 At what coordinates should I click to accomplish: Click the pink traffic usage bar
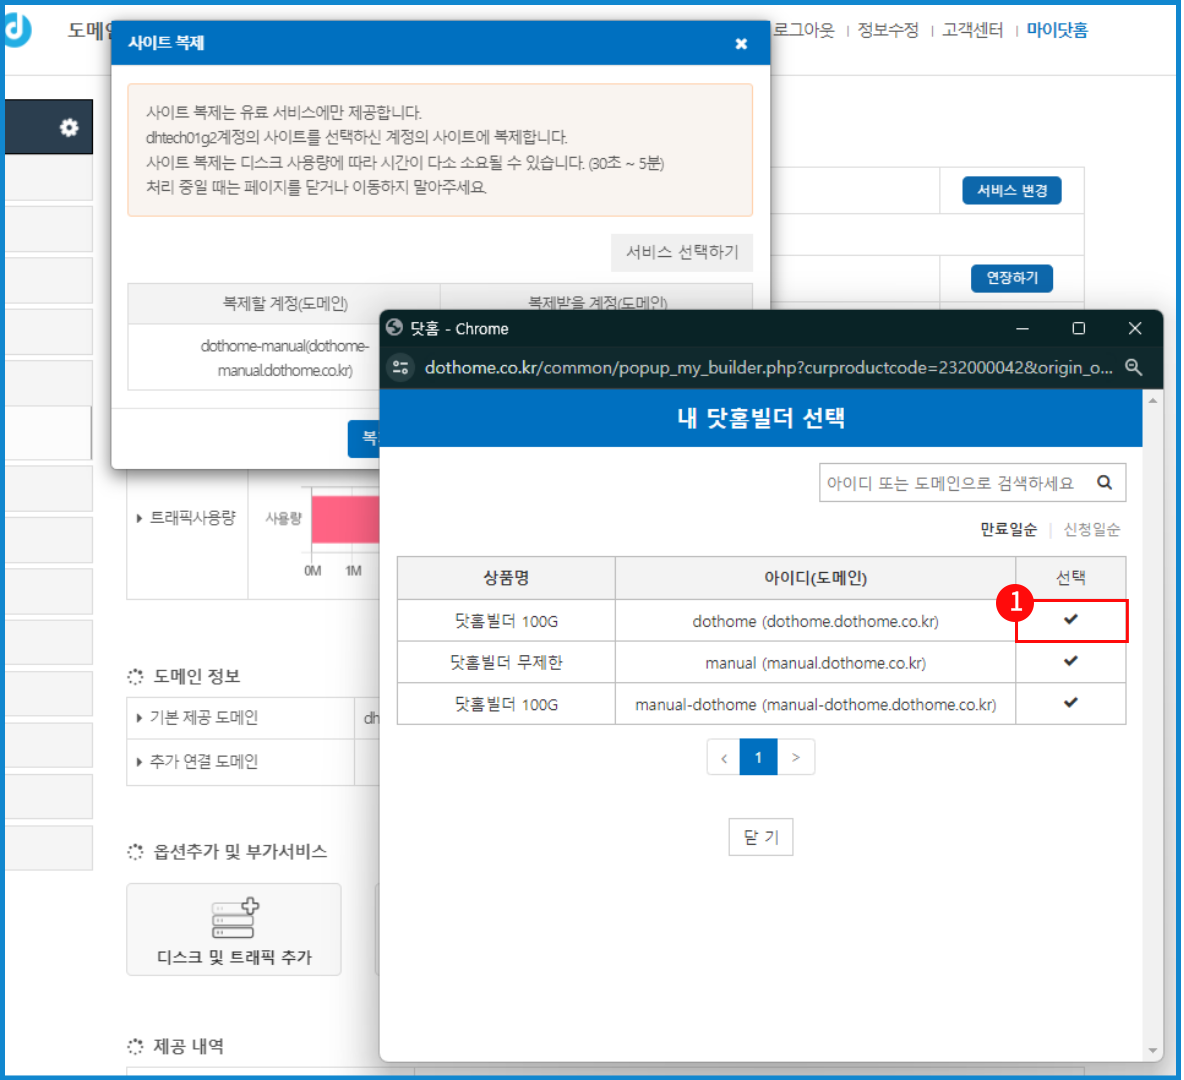(x=345, y=520)
